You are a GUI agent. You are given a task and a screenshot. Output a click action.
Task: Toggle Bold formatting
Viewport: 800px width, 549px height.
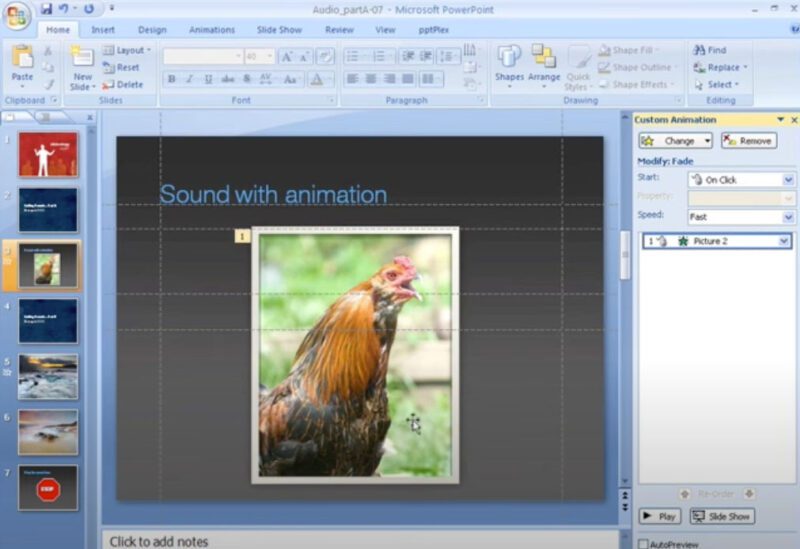172,79
